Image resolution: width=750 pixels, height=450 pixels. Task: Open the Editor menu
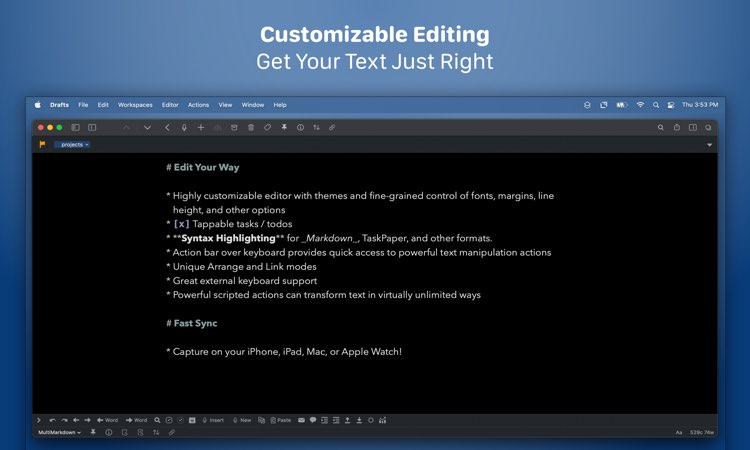(x=170, y=105)
